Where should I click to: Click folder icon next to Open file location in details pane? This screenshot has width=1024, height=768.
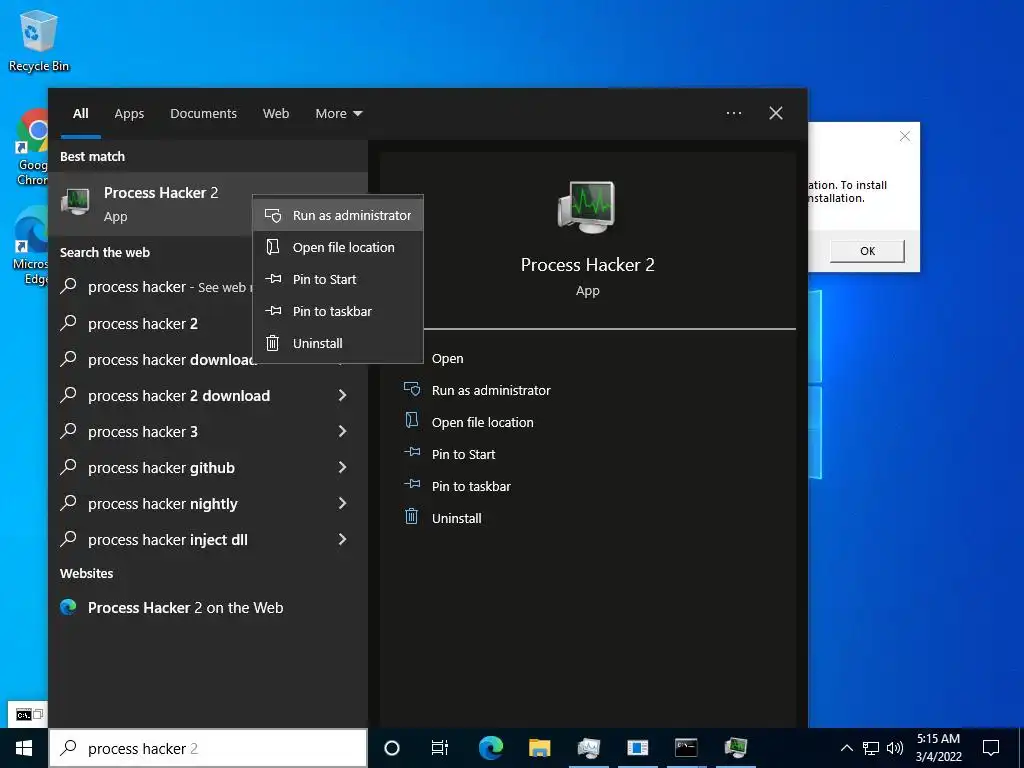click(411, 420)
